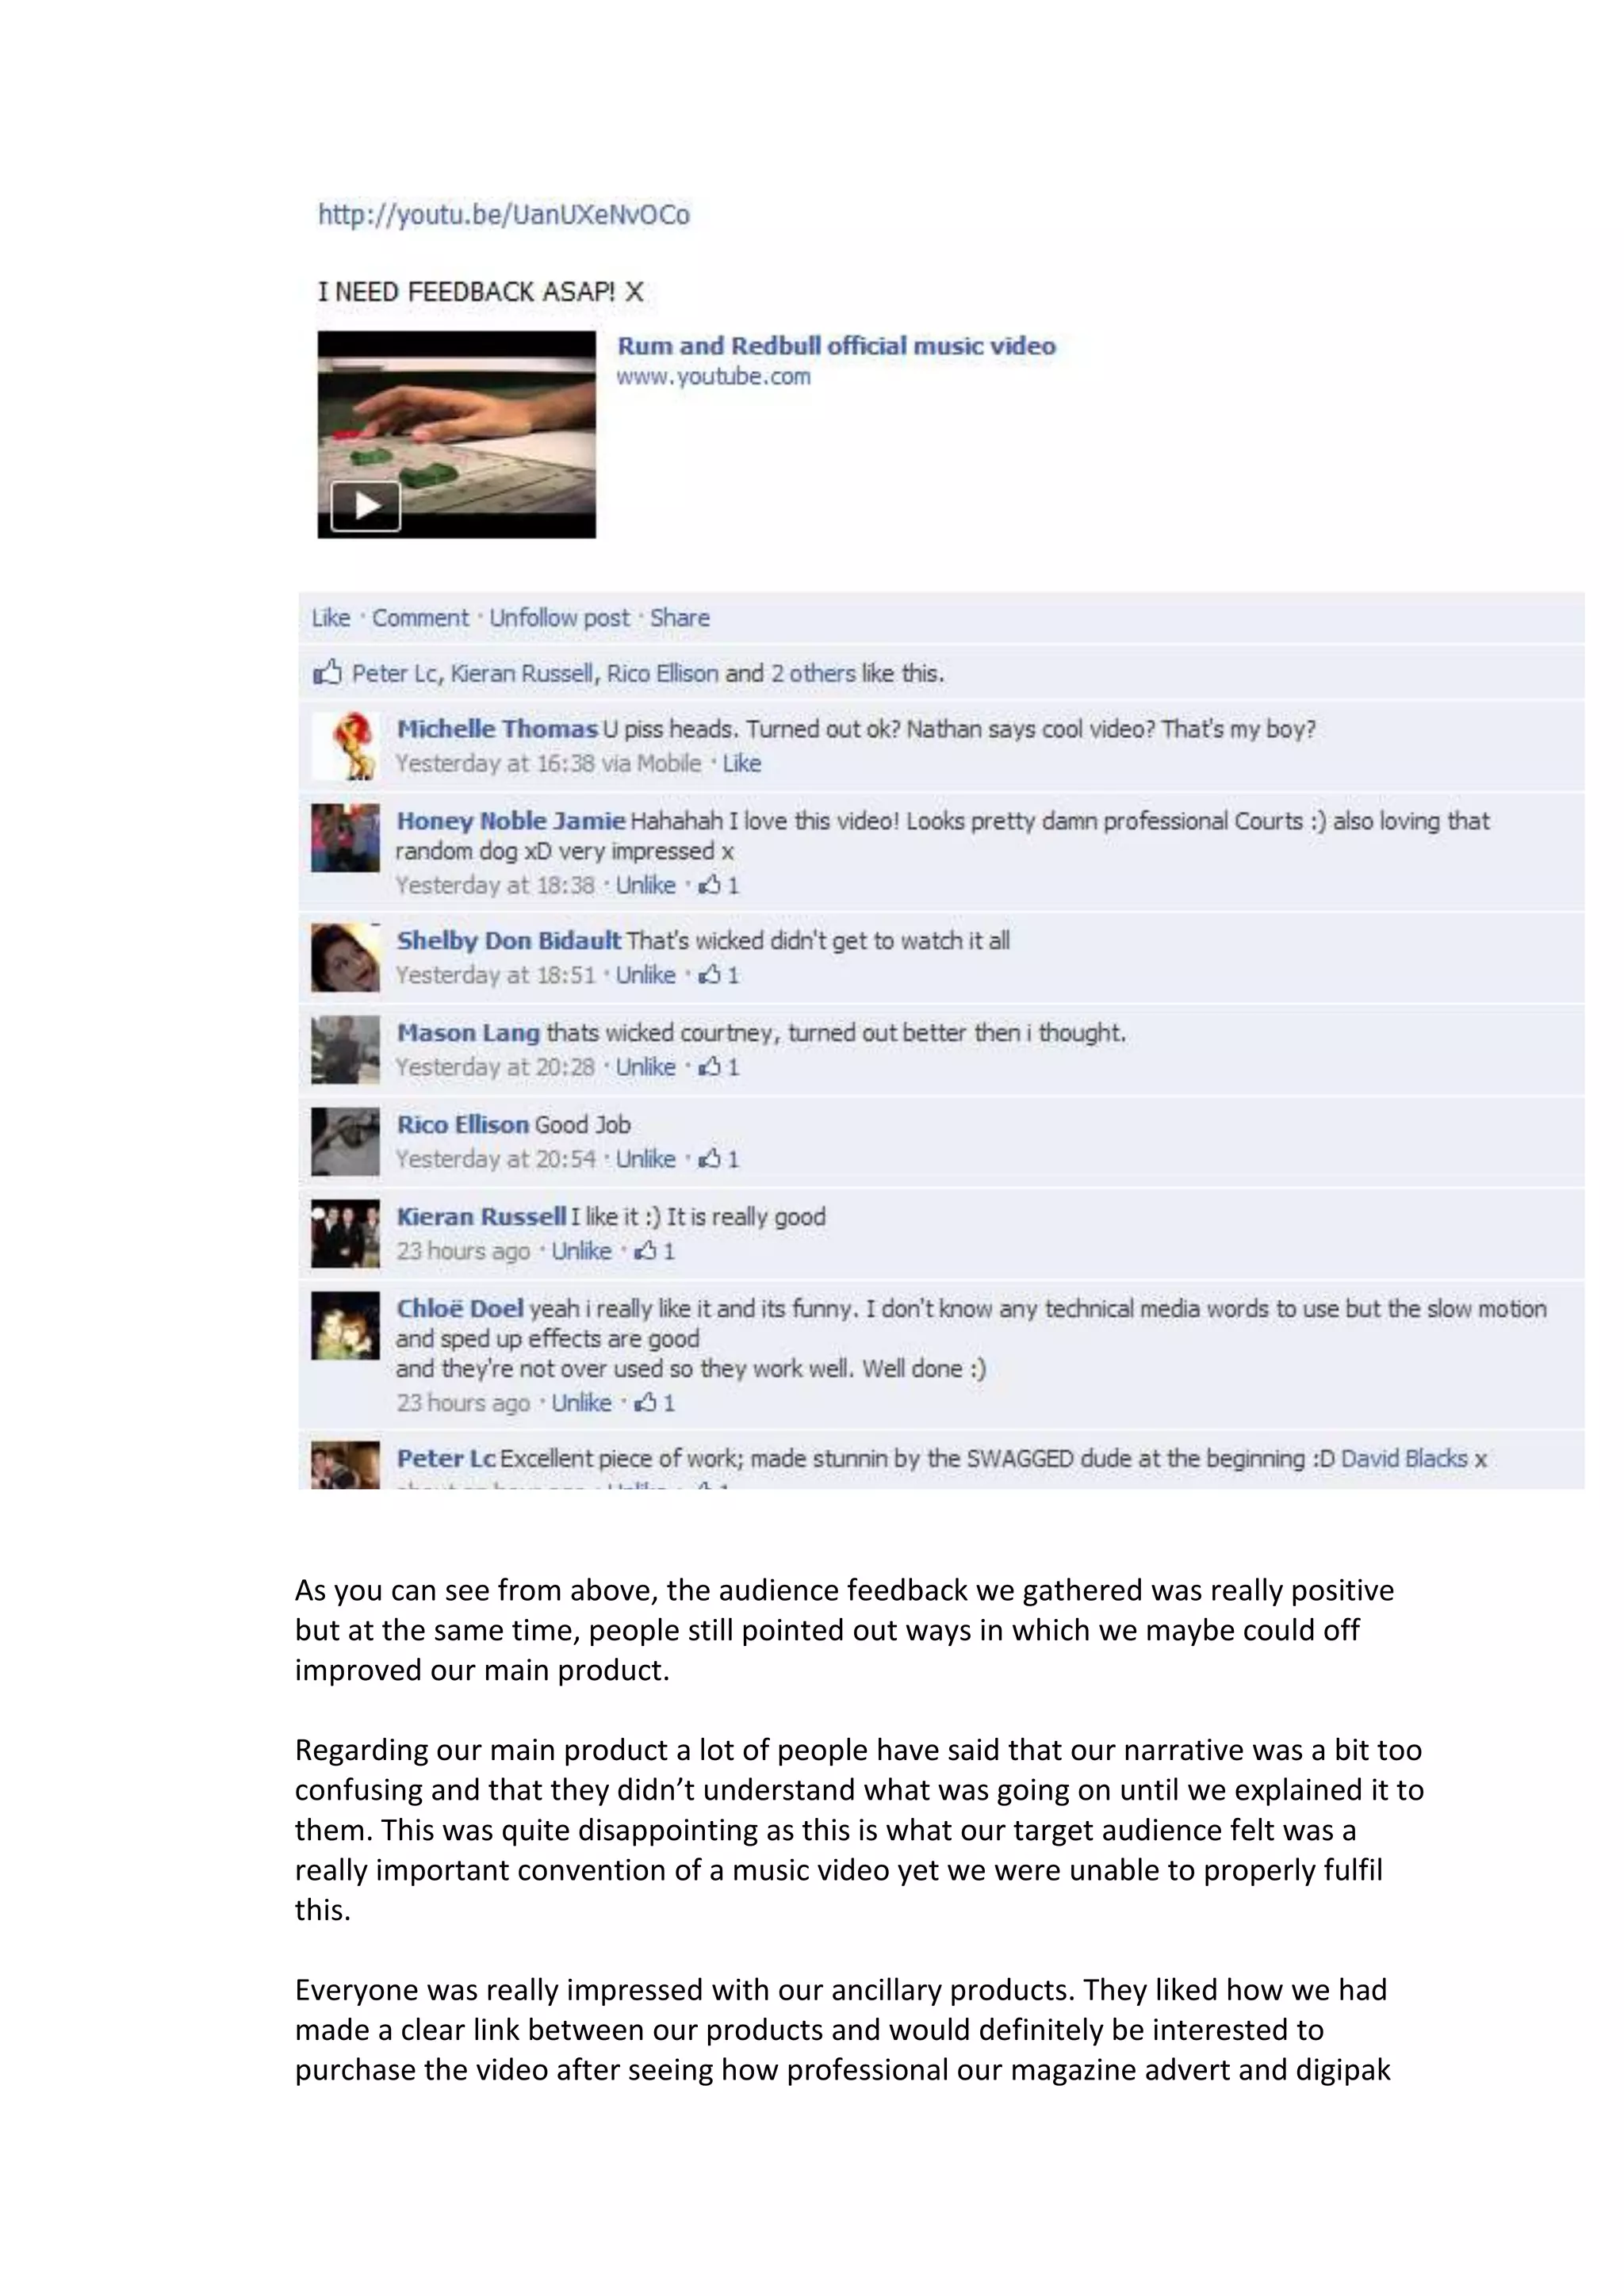Like Michelle Thomas's comment

point(742,764)
